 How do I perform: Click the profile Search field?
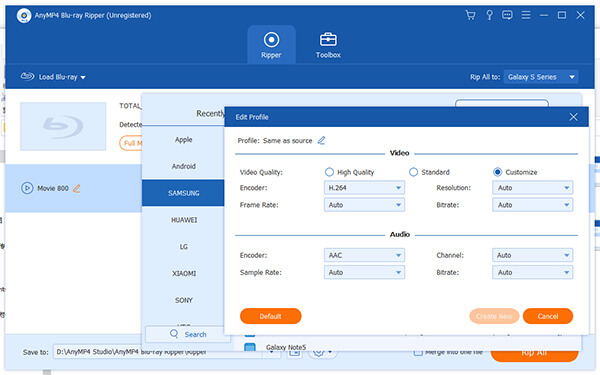[x=188, y=334]
